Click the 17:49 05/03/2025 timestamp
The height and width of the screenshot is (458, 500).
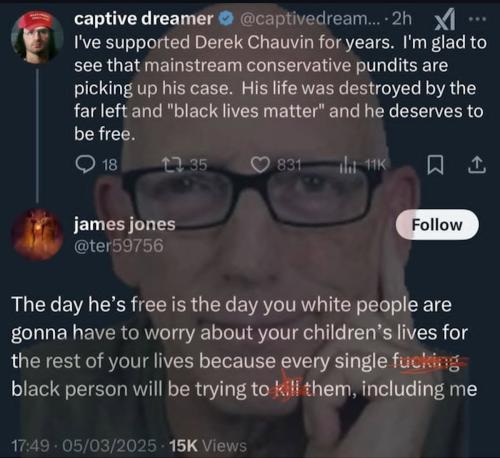click(84, 445)
